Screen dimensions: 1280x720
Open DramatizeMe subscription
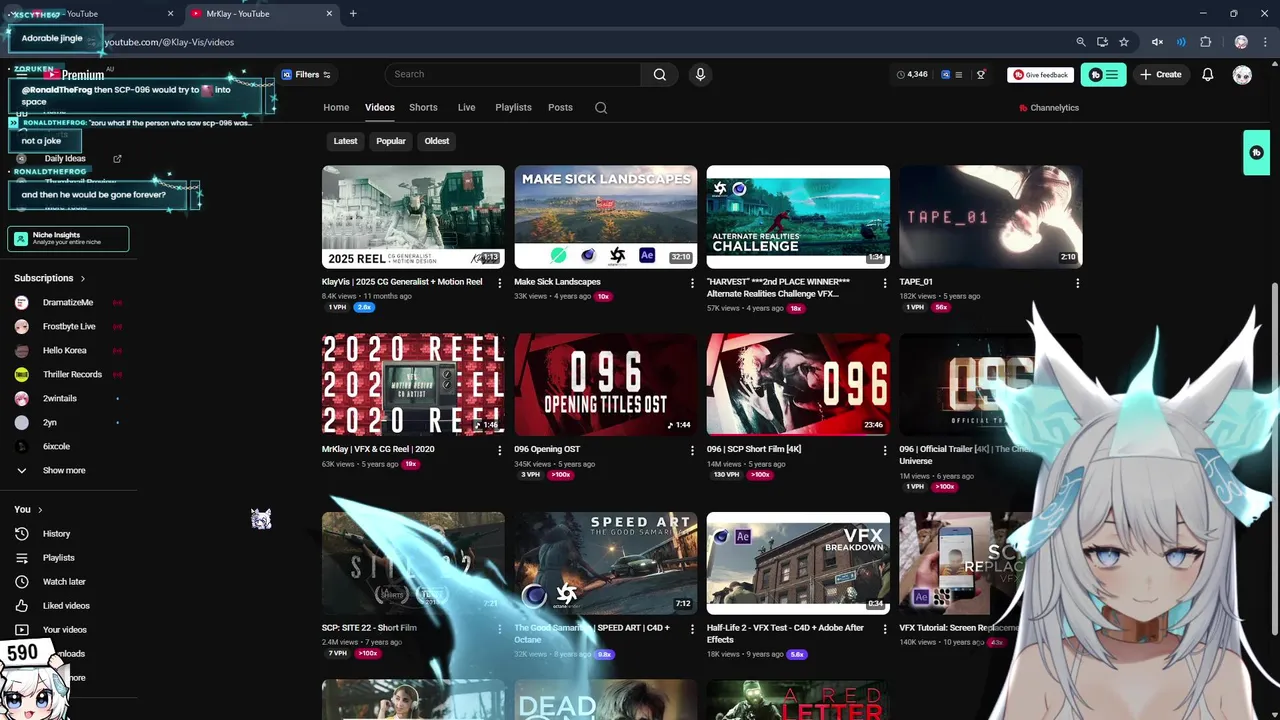tap(68, 303)
